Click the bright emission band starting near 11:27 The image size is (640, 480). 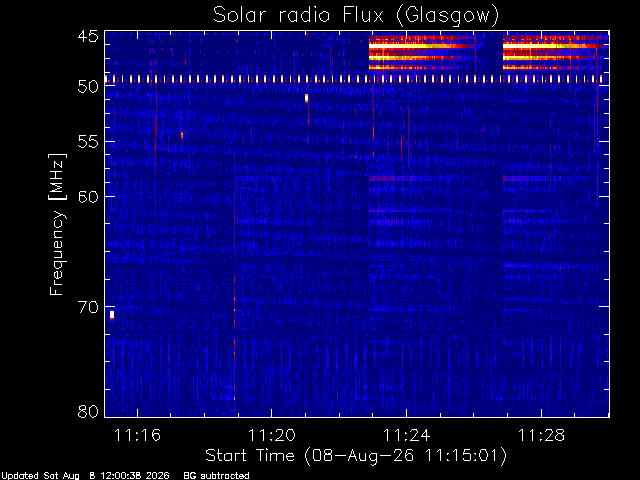(x=556, y=52)
